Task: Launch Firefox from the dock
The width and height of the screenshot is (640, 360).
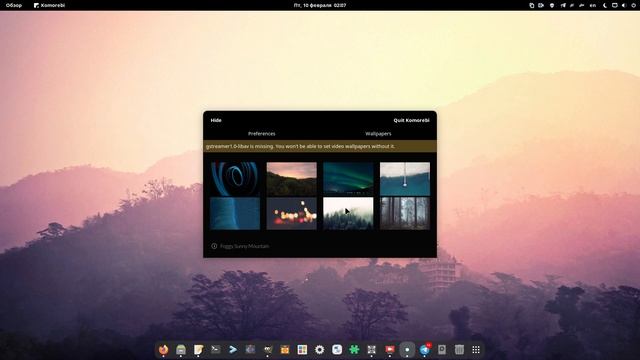Action: point(164,349)
